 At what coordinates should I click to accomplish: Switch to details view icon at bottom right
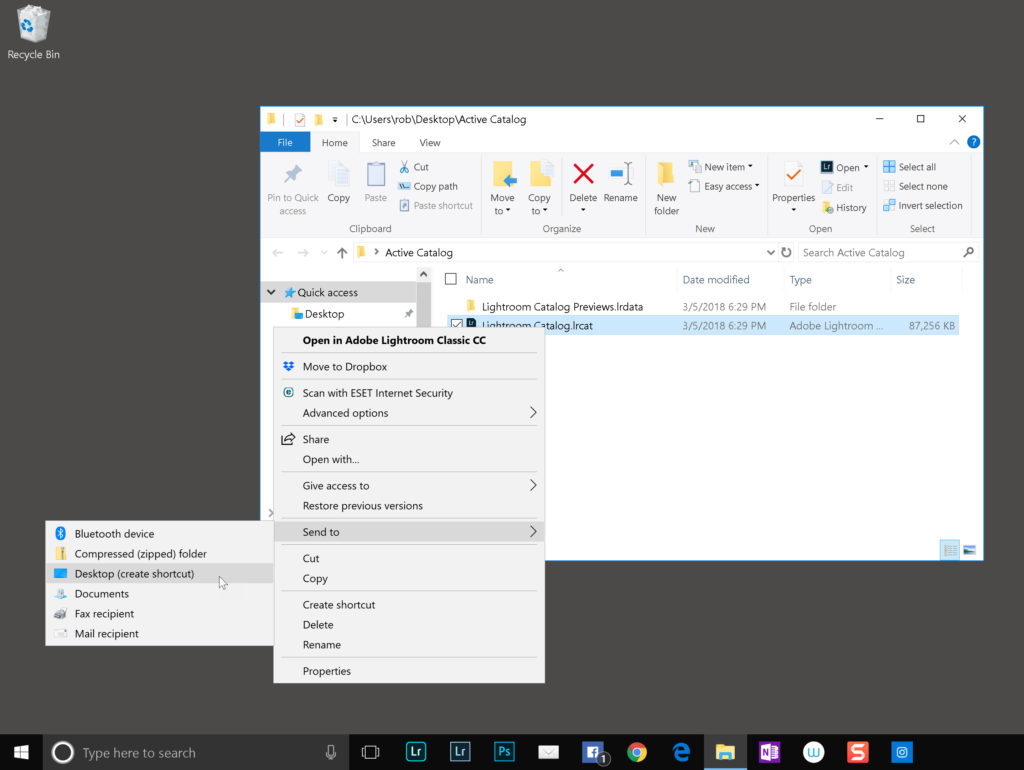click(x=950, y=550)
